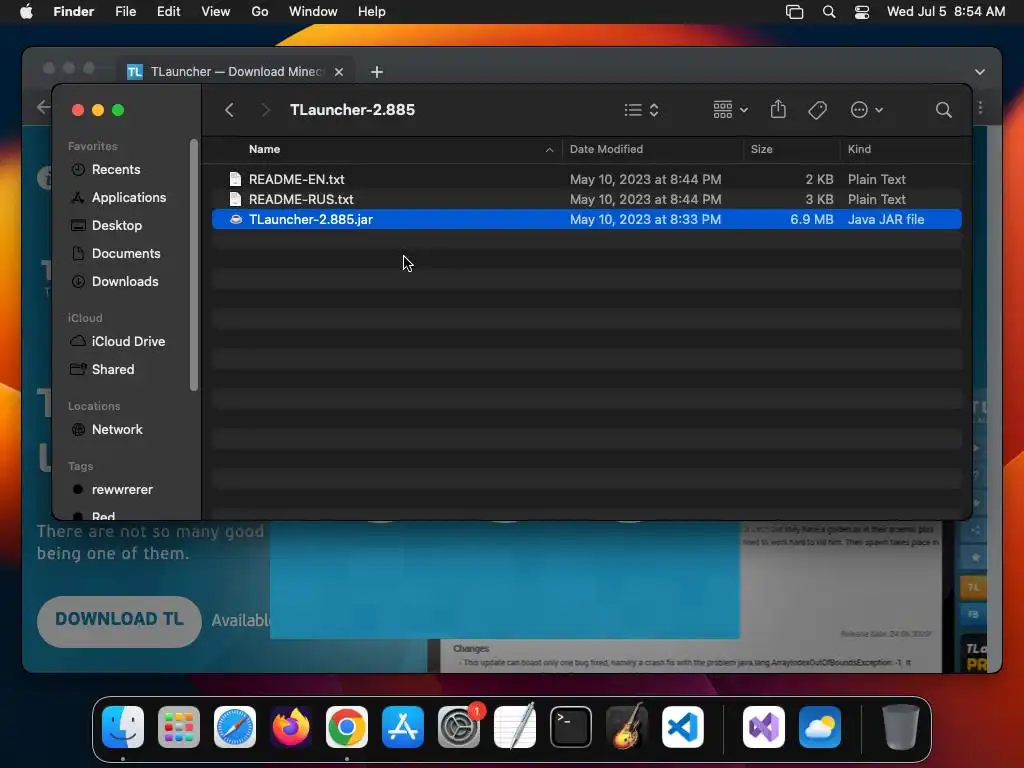Open the Finder menu in the menu bar
Image resolution: width=1024 pixels, height=768 pixels.
click(x=73, y=12)
